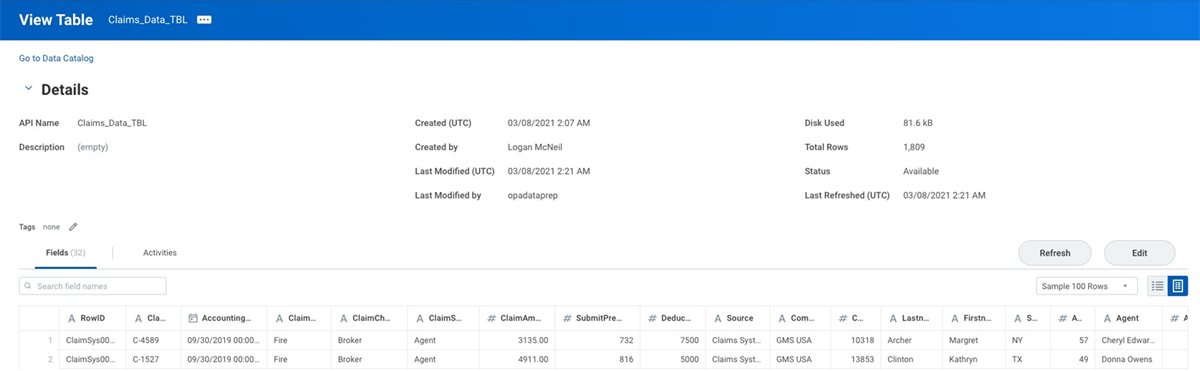Click the Last Modified by value 'opadataprep'
Image resolution: width=1200 pixels, height=371 pixels.
534,195
